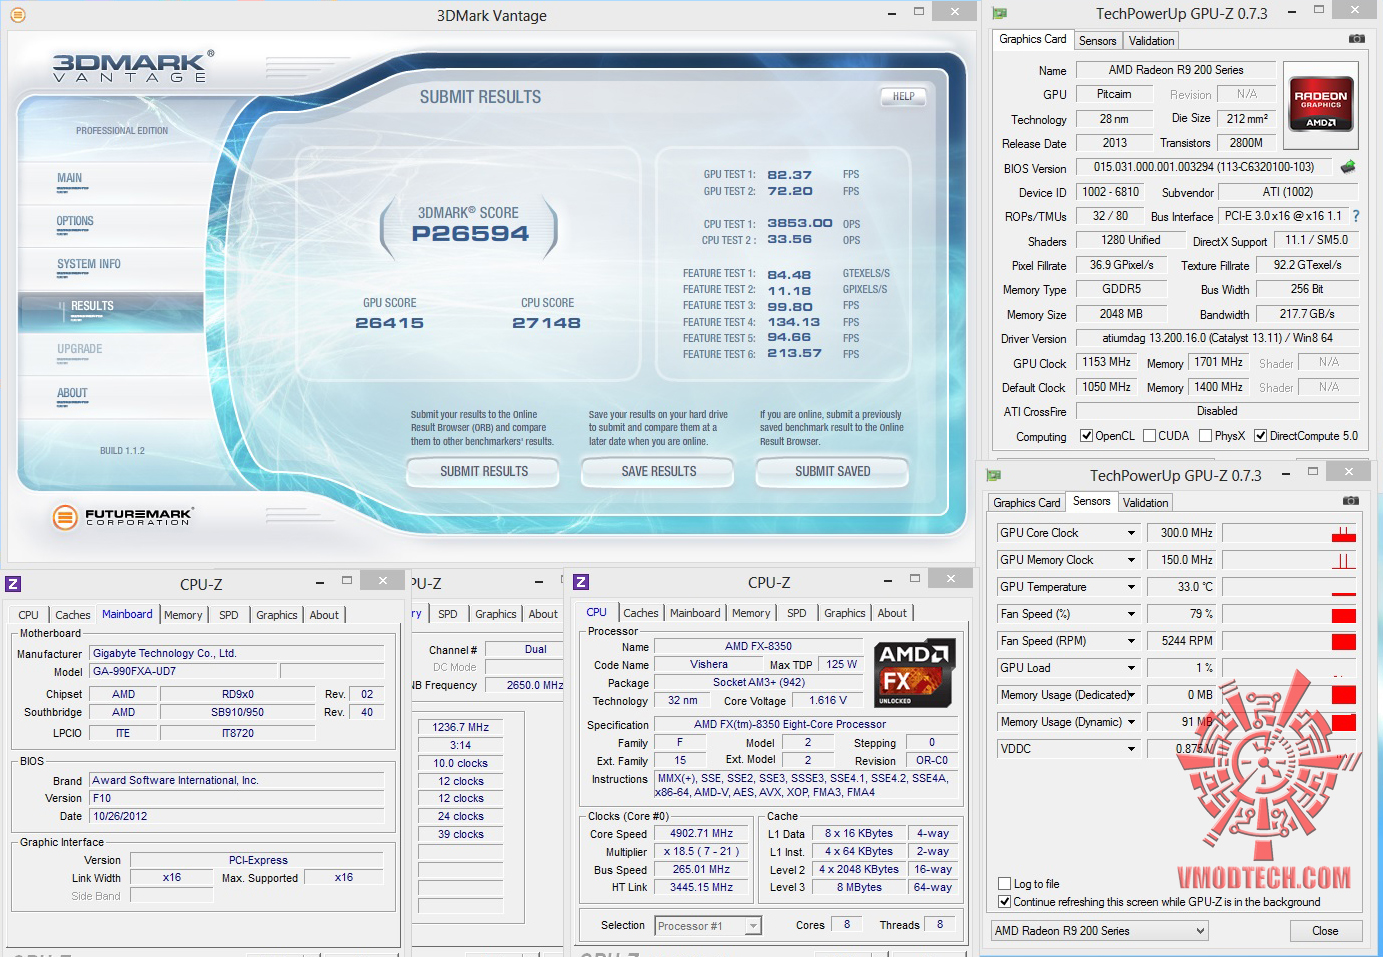Open the Fan Speed (RPM) sensor dropdown
Screen dimensions: 1383x957
click(x=1131, y=641)
